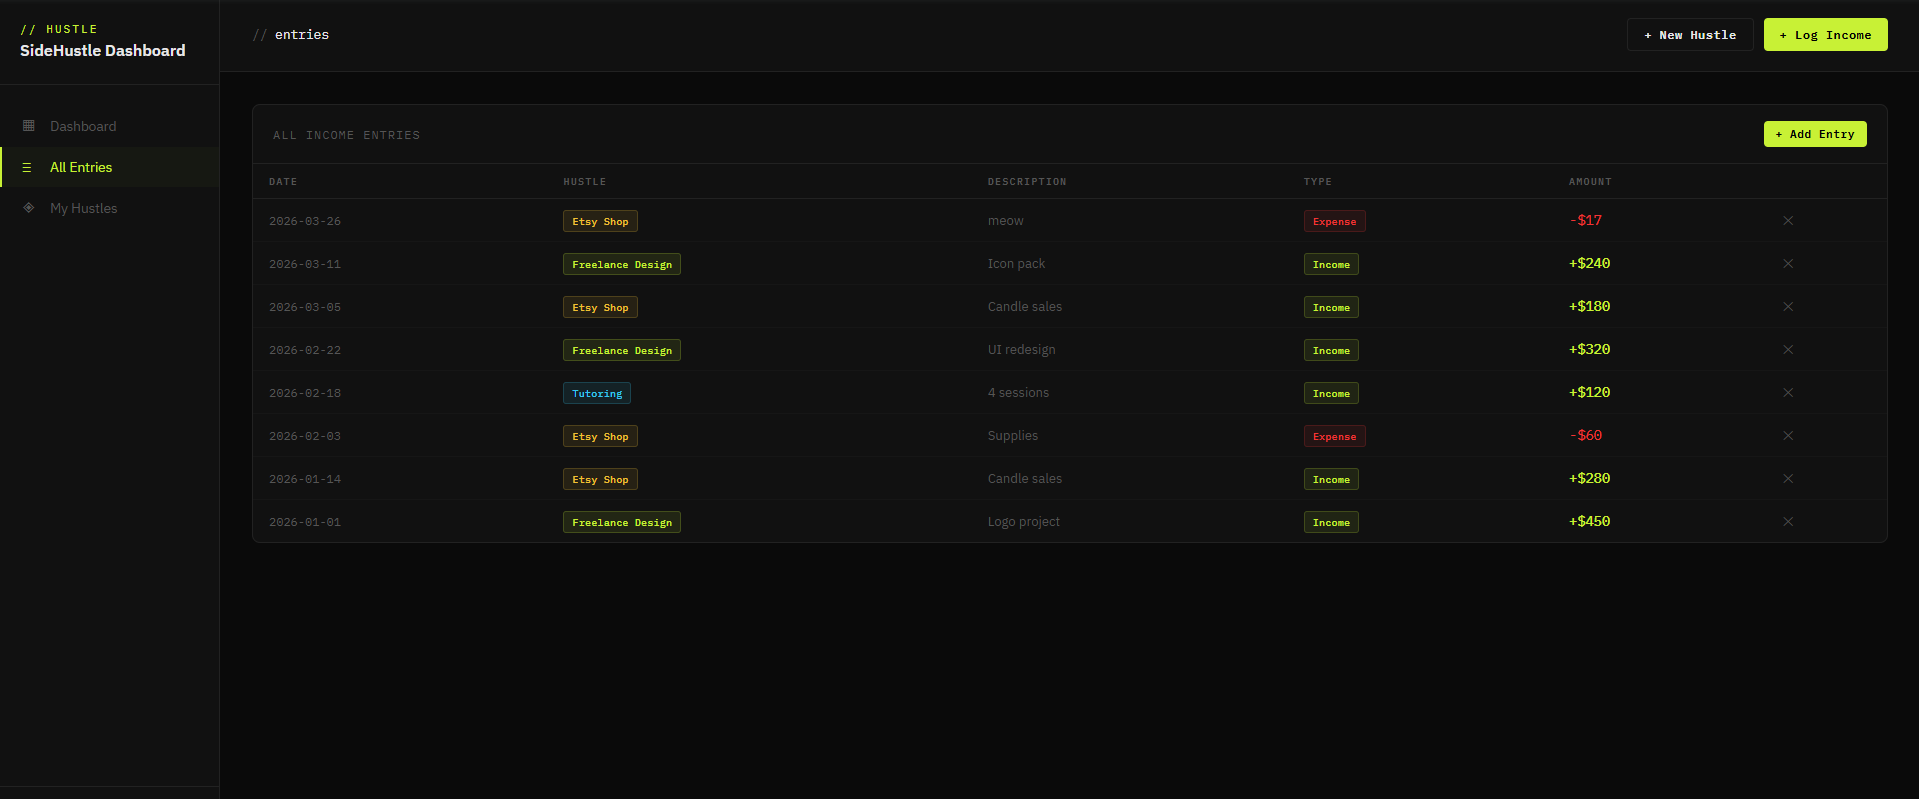Click the Dashboard grid icon in sidebar
The width and height of the screenshot is (1919, 799).
pos(29,126)
